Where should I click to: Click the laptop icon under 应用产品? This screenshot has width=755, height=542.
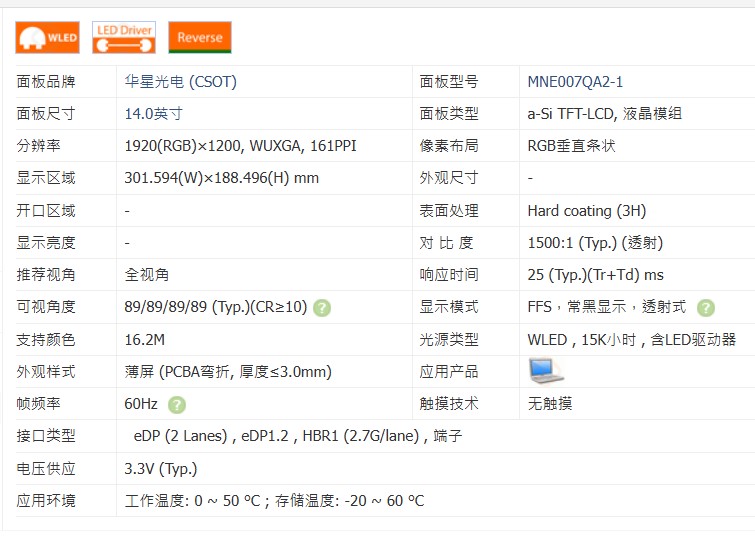point(546,371)
